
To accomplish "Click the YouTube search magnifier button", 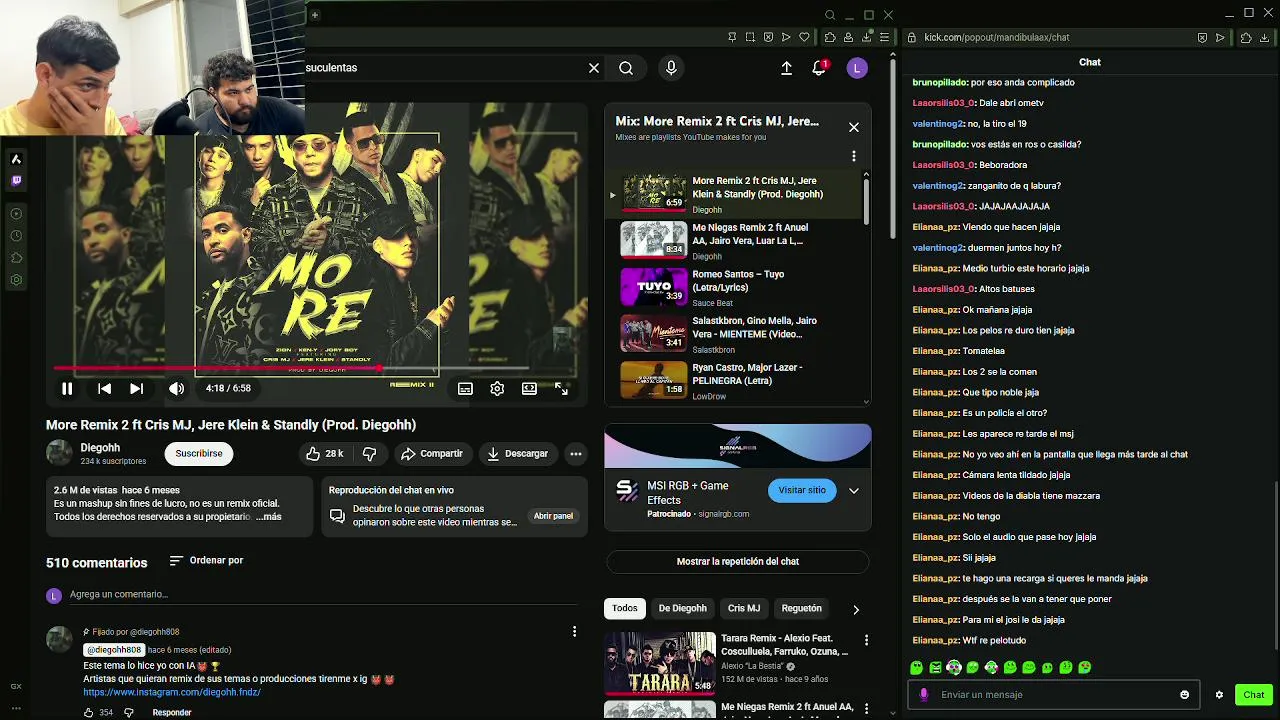I will point(626,68).
